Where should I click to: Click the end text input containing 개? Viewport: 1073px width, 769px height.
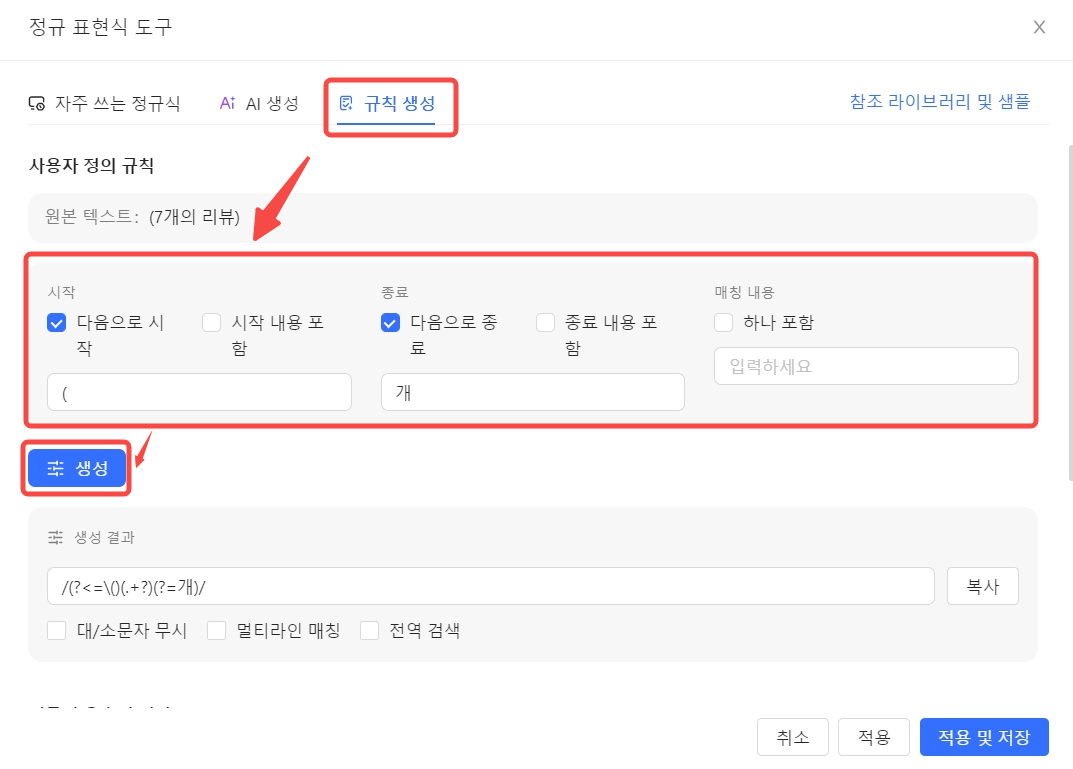532,392
